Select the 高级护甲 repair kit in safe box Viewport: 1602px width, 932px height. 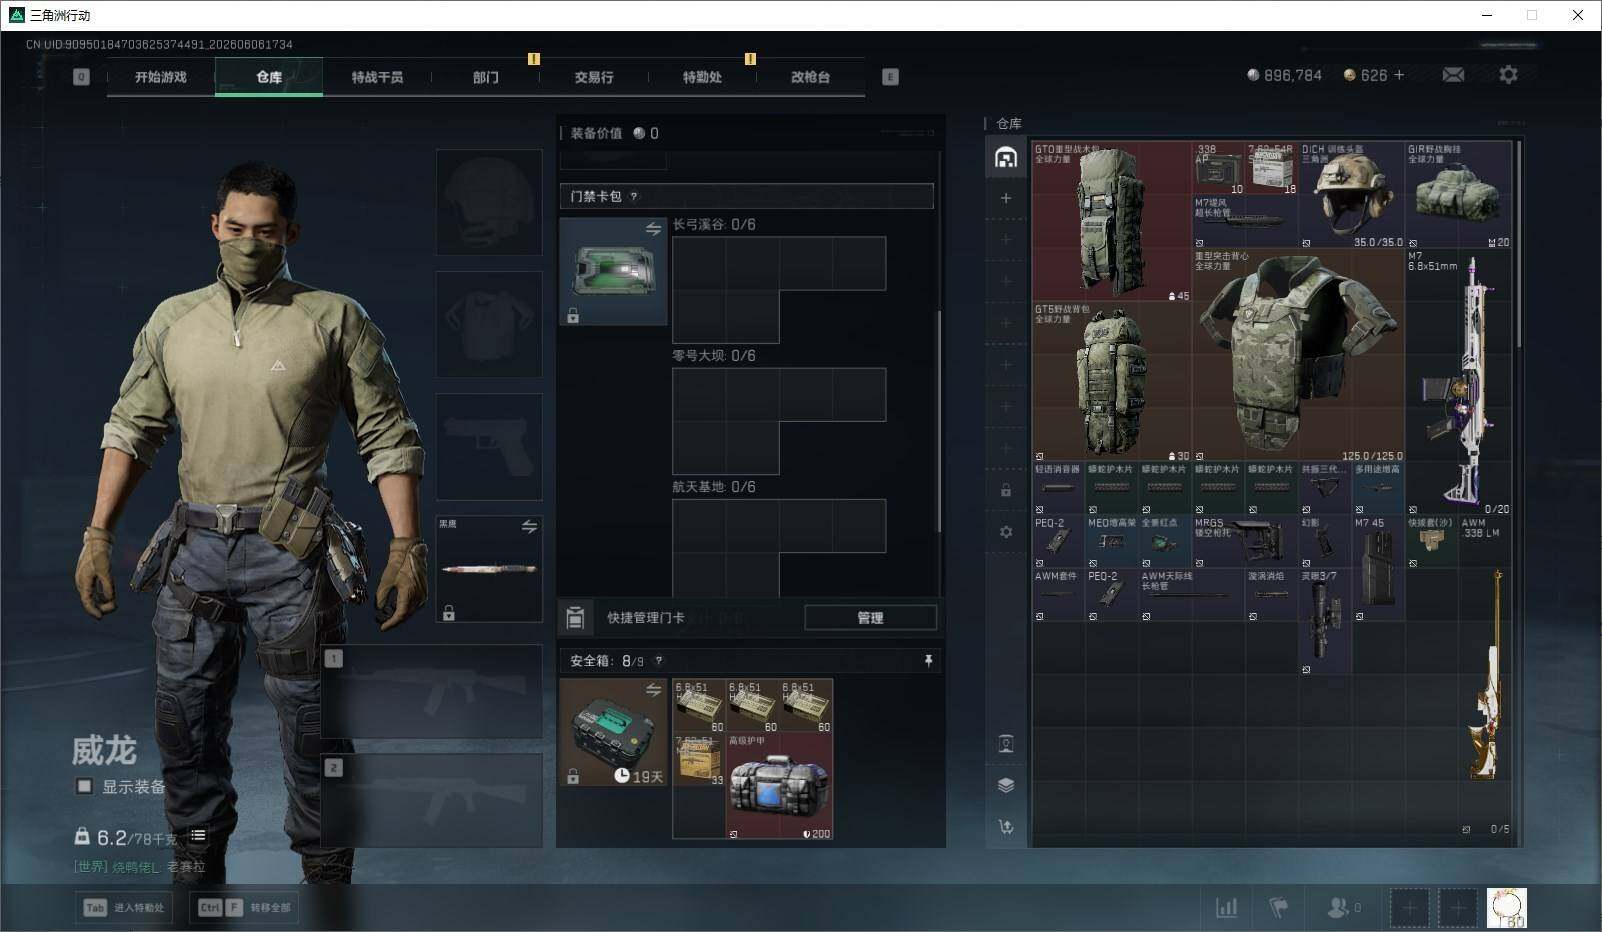pyautogui.click(x=779, y=786)
